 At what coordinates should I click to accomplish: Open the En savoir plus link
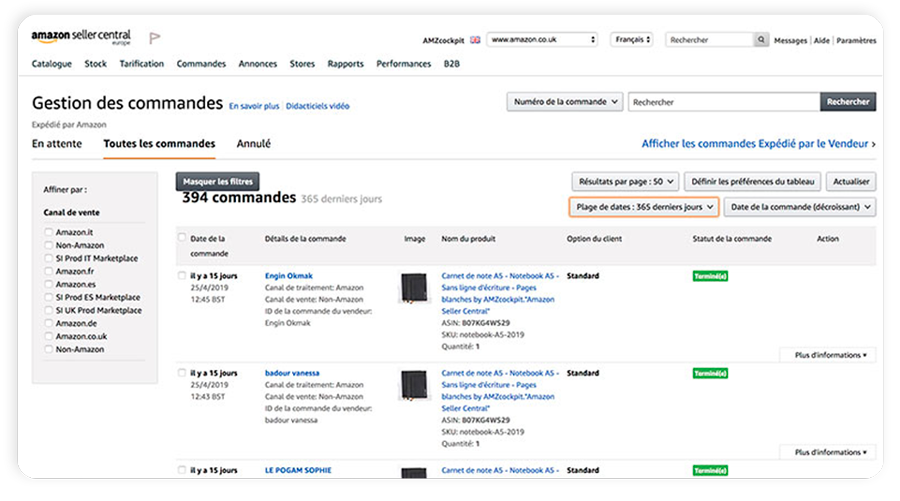pos(254,106)
